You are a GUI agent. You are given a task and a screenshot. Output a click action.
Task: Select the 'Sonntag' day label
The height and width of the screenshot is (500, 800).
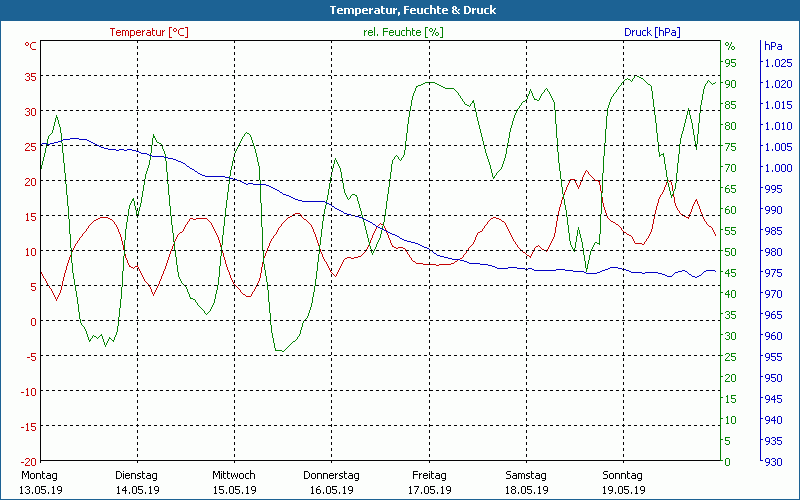pyautogui.click(x=622, y=475)
